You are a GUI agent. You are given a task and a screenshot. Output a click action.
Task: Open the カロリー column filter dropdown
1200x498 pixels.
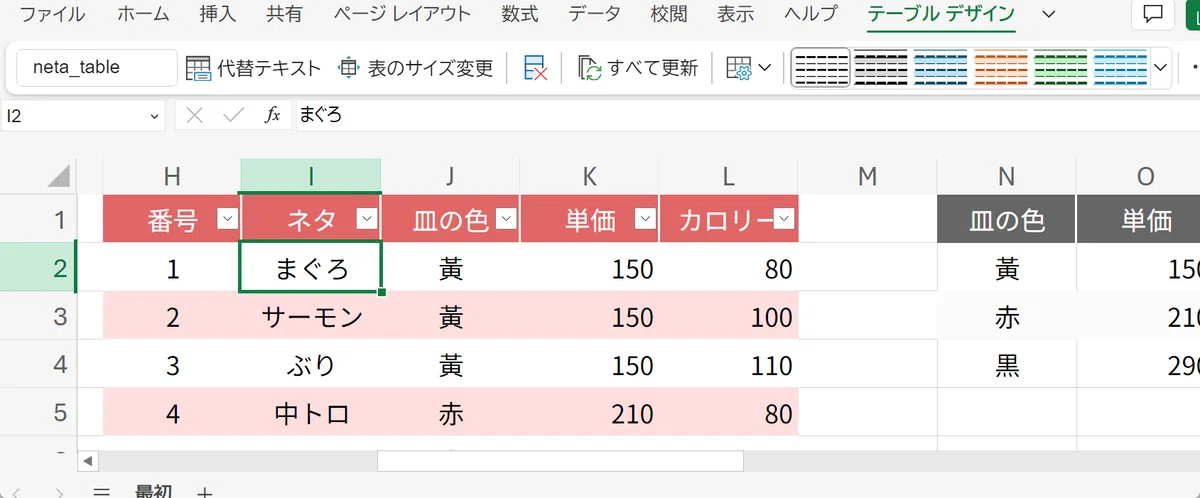pyautogui.click(x=785, y=220)
